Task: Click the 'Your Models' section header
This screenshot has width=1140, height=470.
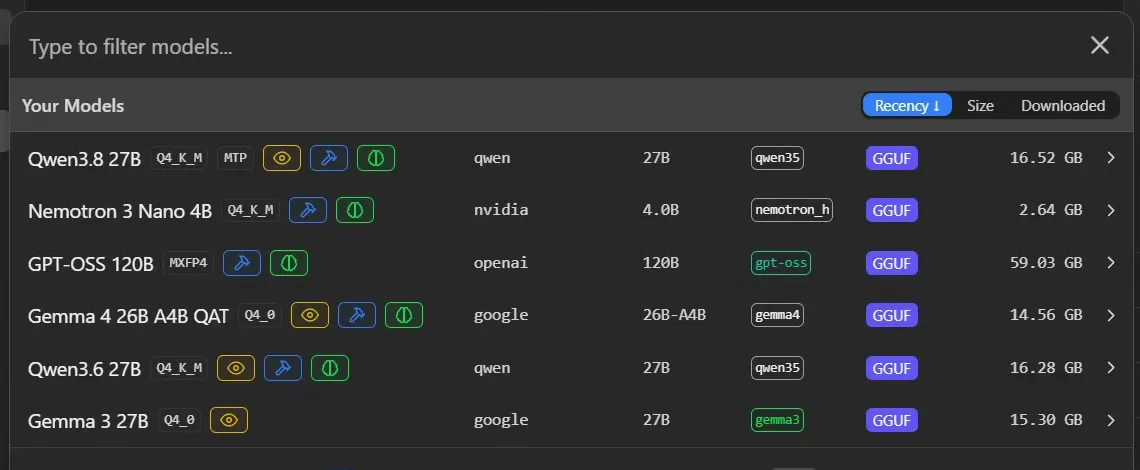Action: click(x=73, y=105)
